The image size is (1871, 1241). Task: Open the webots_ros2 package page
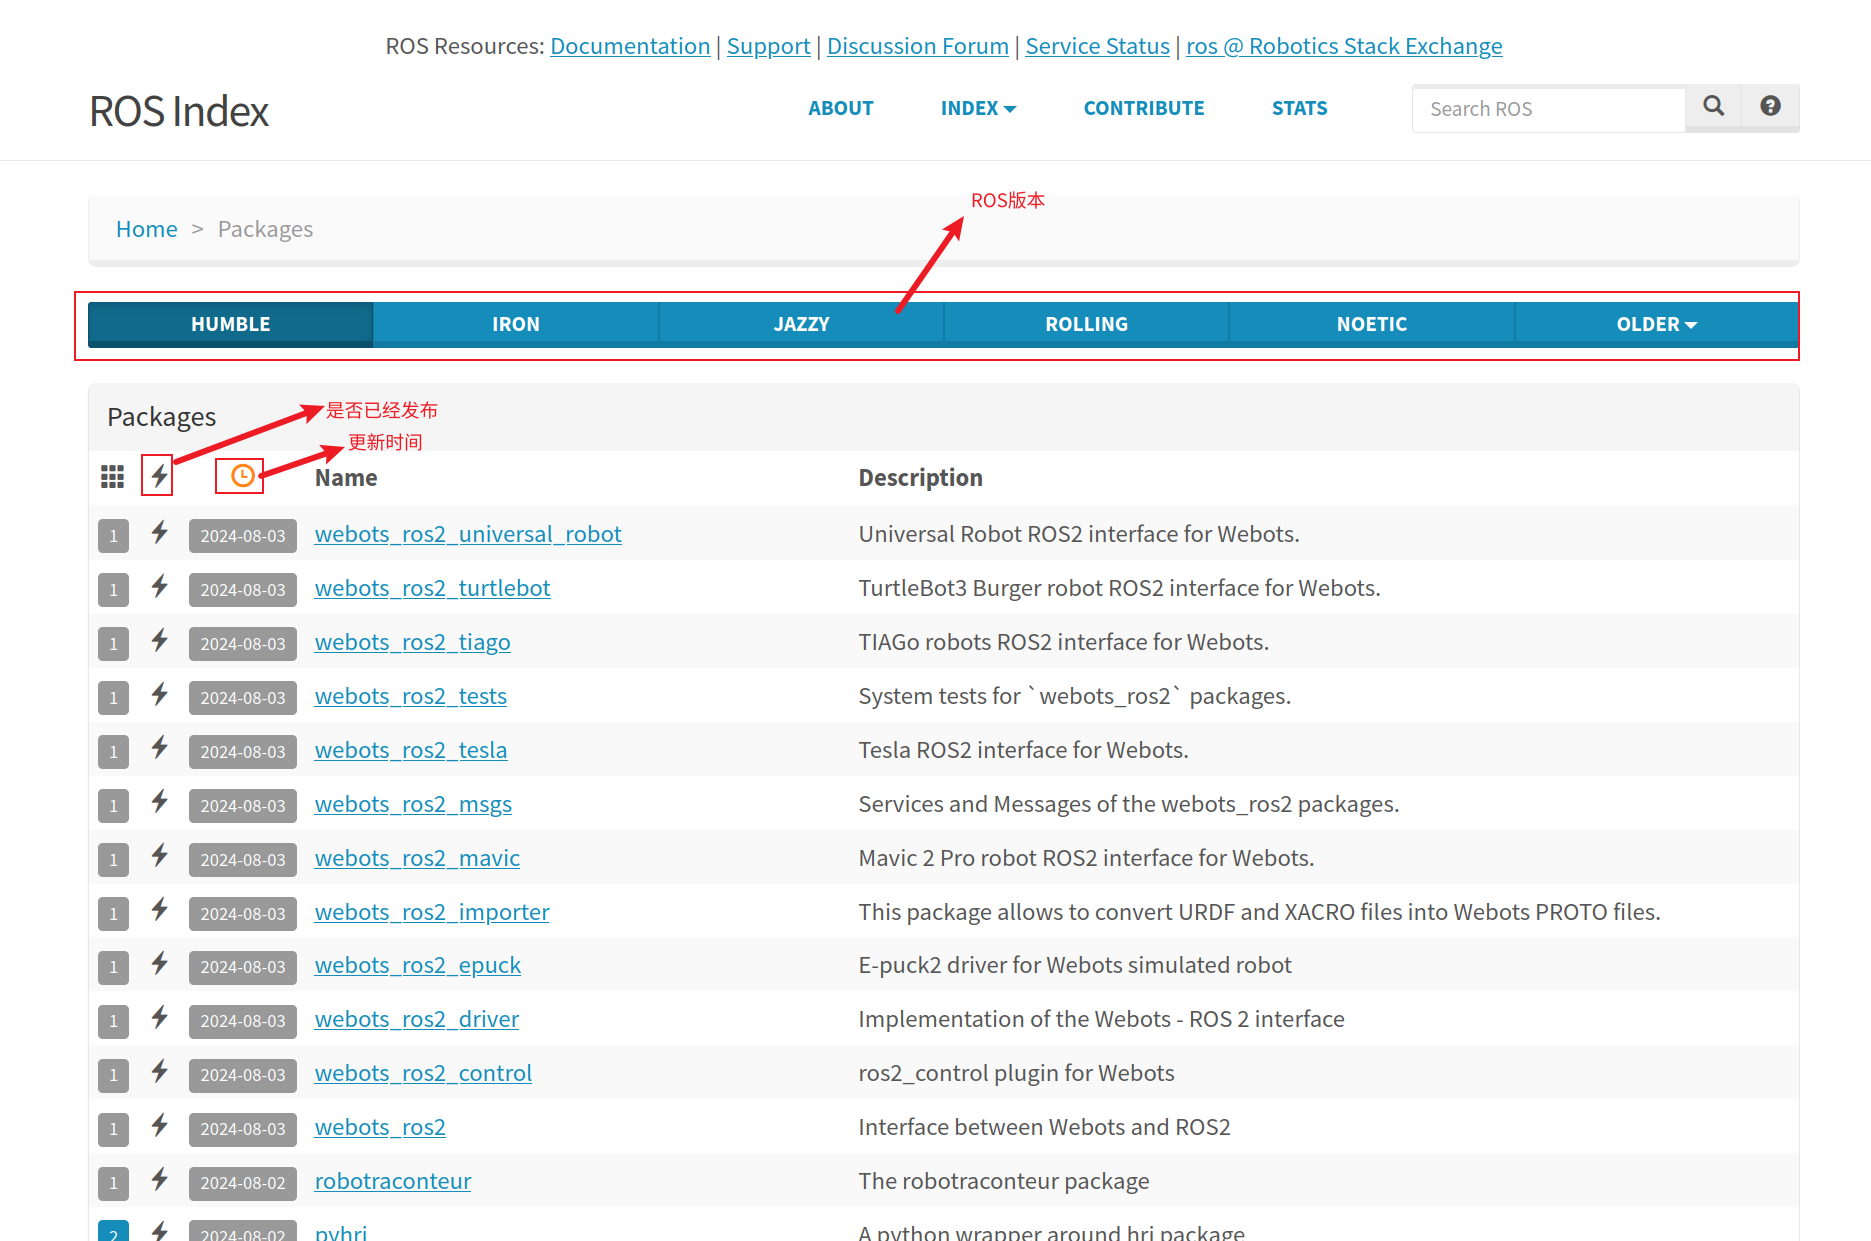pos(380,1127)
